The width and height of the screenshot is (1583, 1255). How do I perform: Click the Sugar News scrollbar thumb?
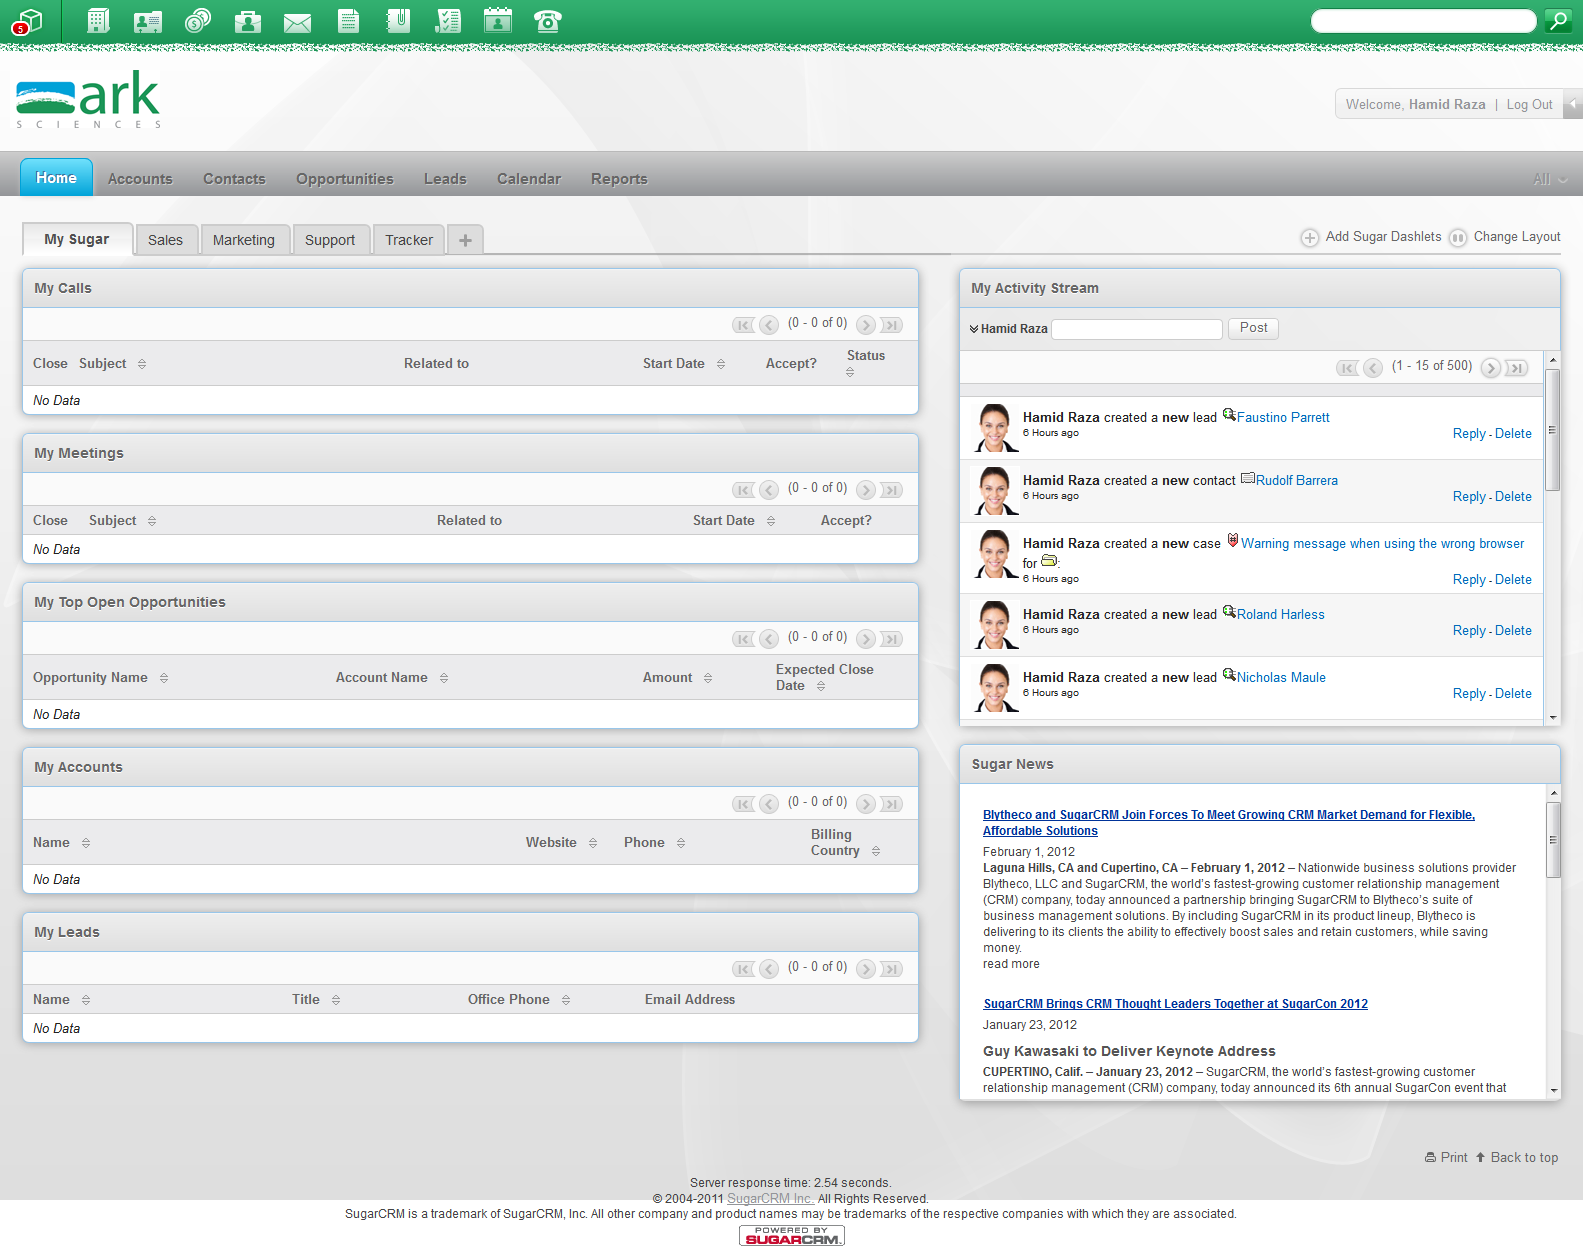pos(1553,840)
